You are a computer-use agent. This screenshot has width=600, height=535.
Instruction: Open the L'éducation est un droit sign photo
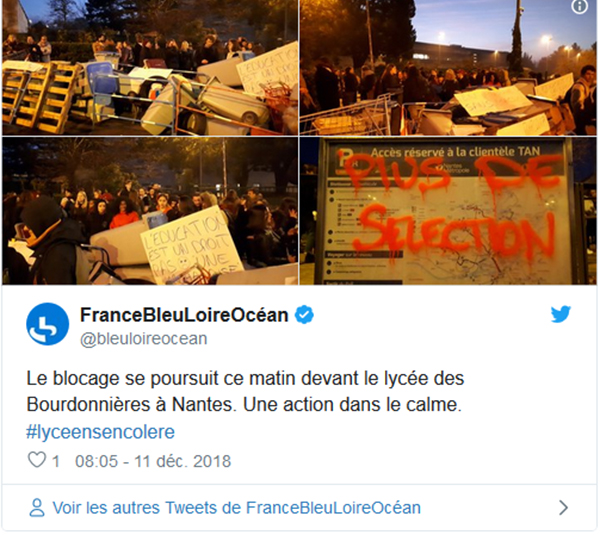(150, 211)
